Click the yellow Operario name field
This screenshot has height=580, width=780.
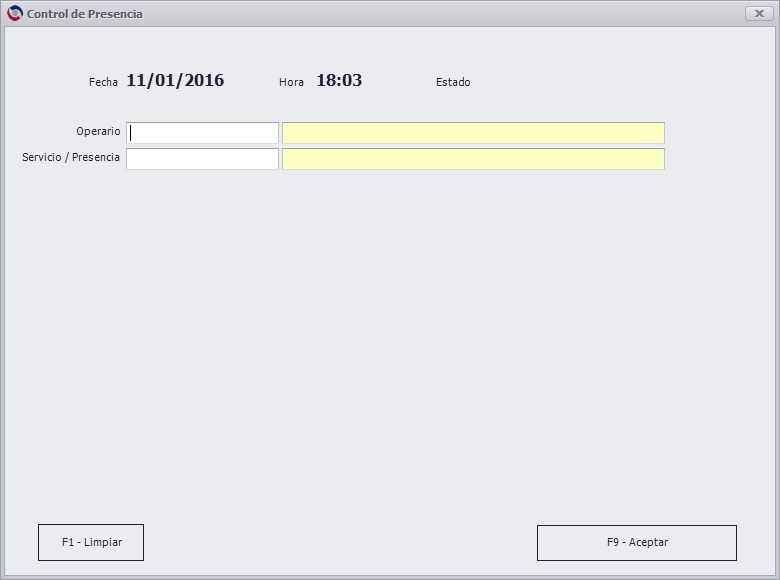click(473, 133)
